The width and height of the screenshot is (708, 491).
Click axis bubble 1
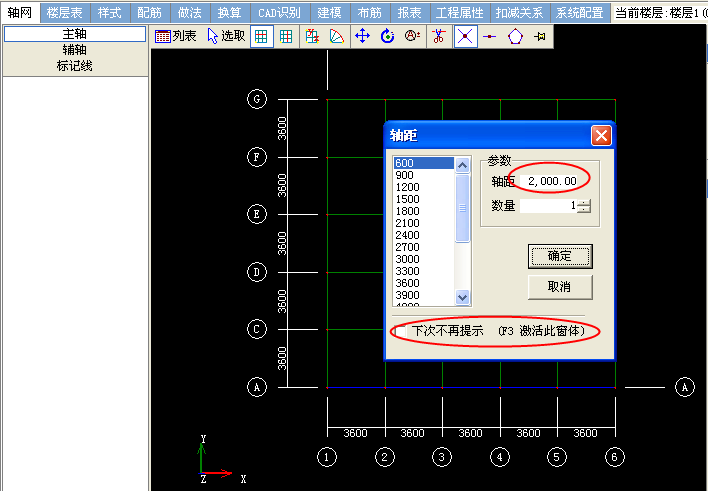click(x=327, y=457)
